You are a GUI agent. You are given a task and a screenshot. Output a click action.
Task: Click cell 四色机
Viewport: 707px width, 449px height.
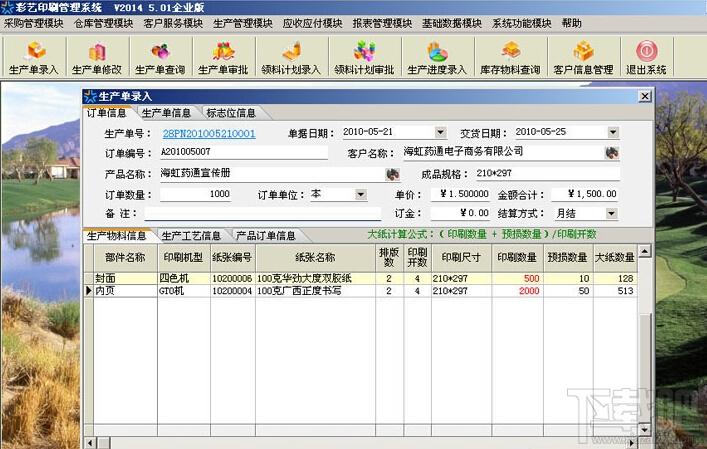184,279
